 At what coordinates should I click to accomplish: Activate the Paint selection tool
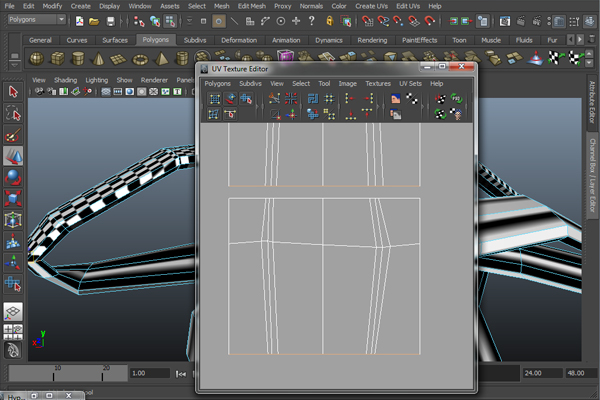(x=13, y=135)
